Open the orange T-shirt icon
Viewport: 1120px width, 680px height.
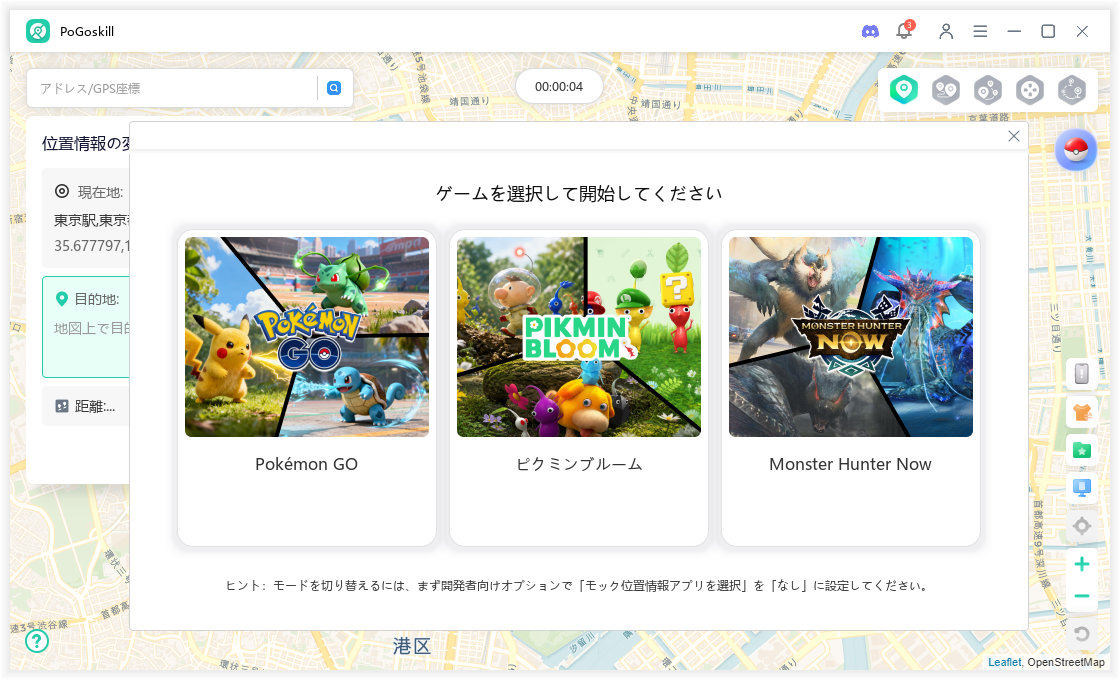(x=1082, y=412)
